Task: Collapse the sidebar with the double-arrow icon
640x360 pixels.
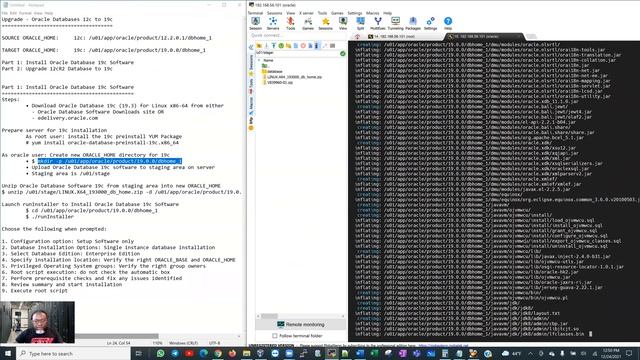Action: tap(251, 47)
